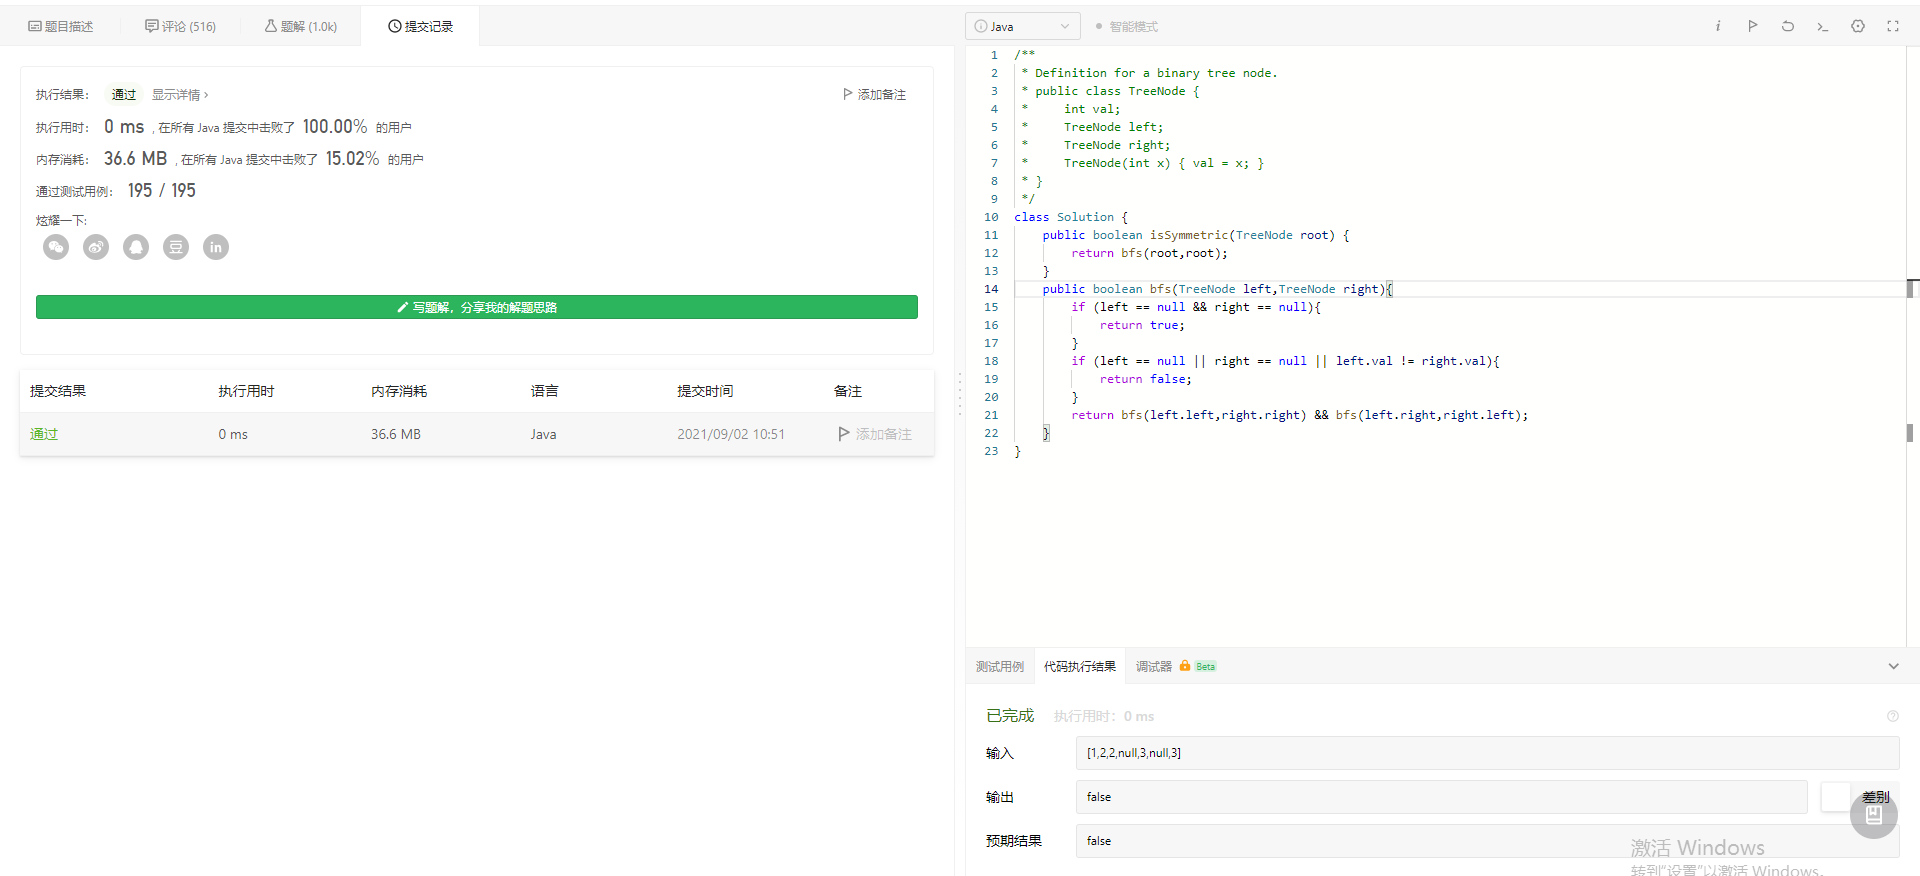Screen dimensions: 1920x876
Task: Select 提交记录 tab
Action: (x=421, y=26)
